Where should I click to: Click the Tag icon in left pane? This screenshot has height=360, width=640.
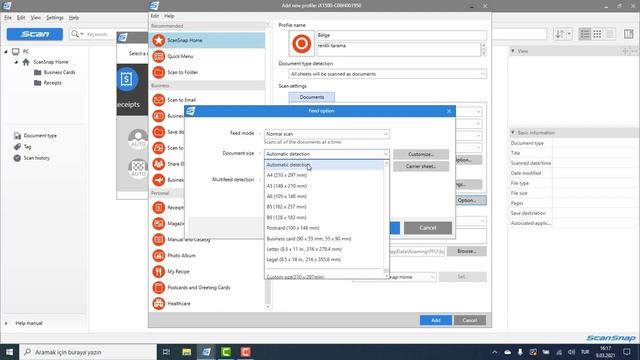[x=17, y=147]
